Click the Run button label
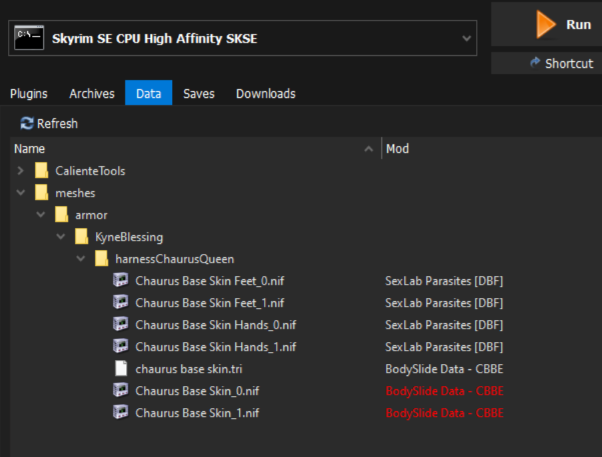Viewport: 602px width, 457px height. [x=579, y=25]
